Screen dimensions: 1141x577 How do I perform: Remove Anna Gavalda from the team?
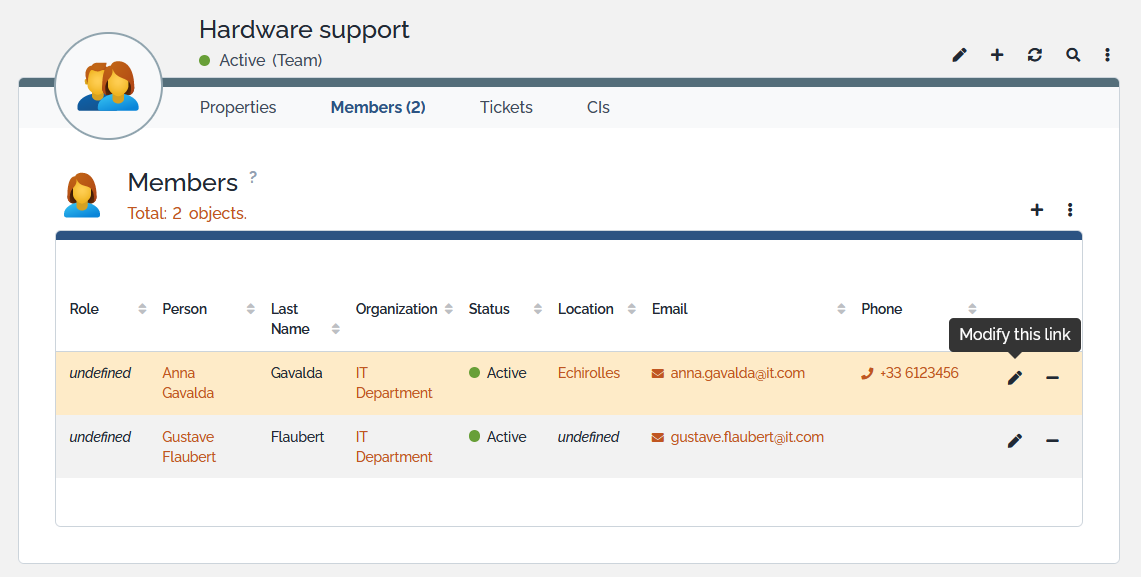(1052, 378)
